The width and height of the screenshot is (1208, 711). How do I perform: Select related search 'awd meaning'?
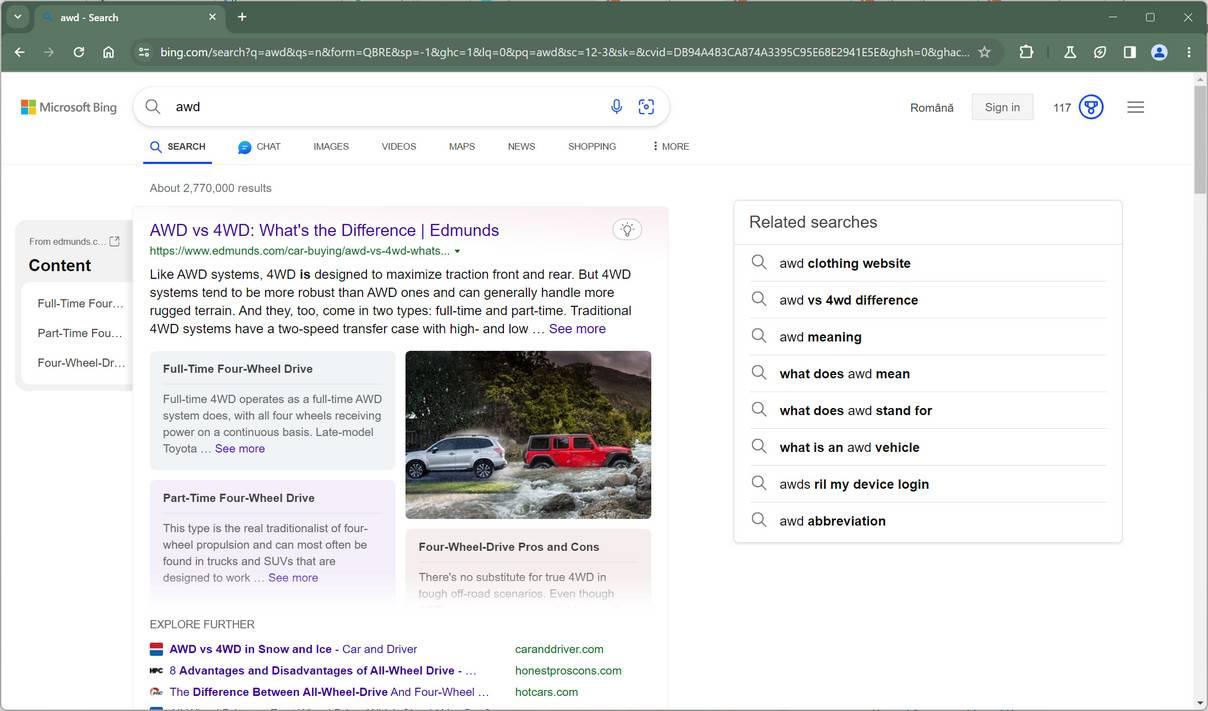tap(820, 337)
